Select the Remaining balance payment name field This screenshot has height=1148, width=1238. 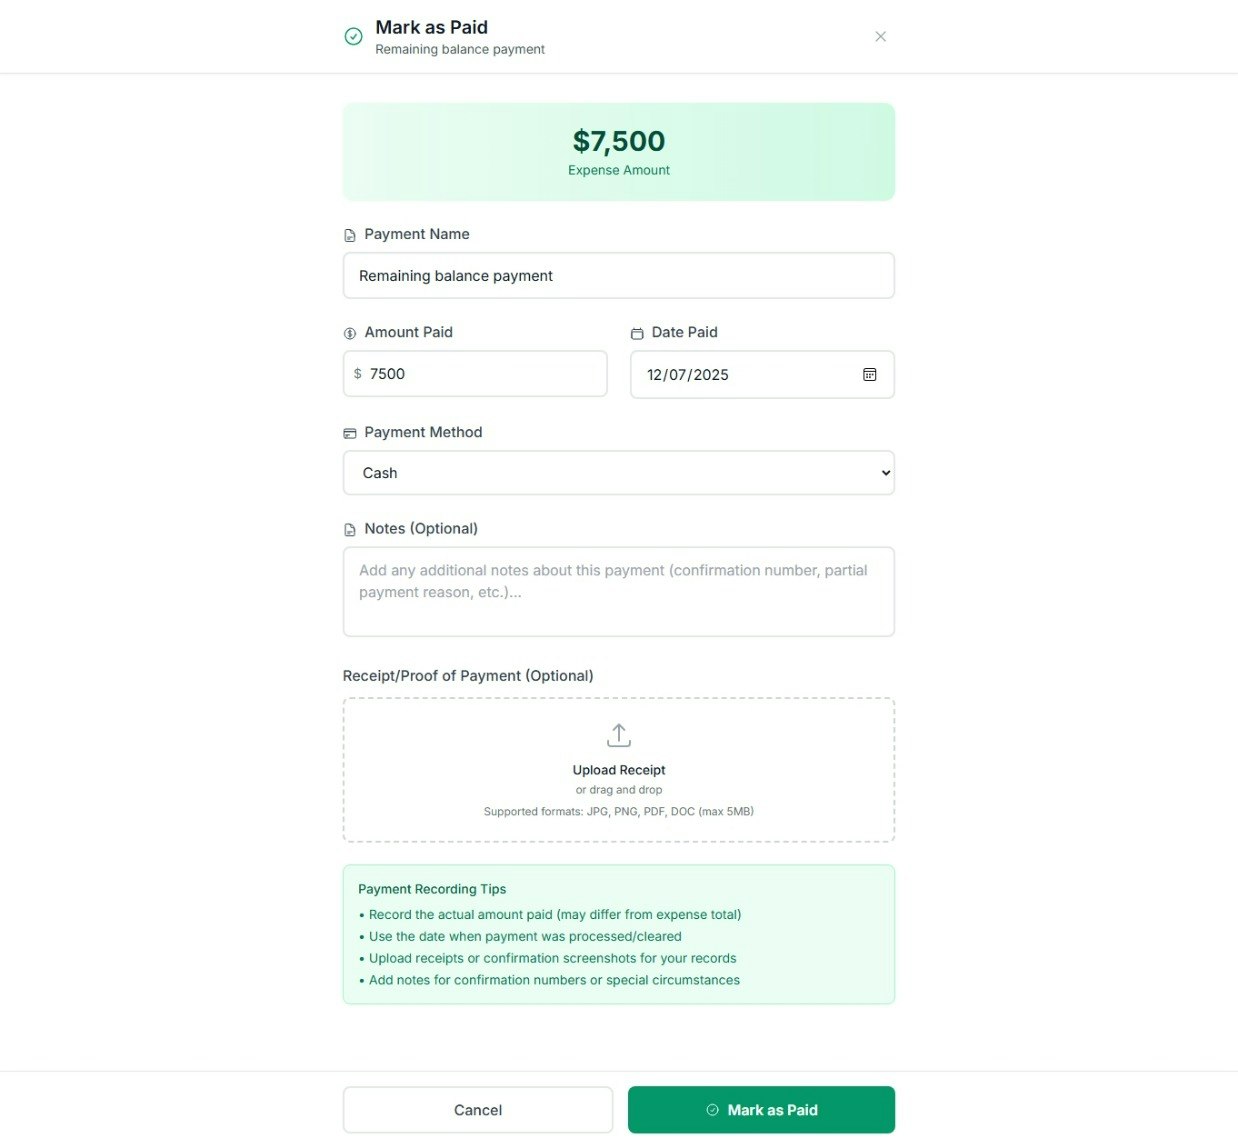point(618,275)
